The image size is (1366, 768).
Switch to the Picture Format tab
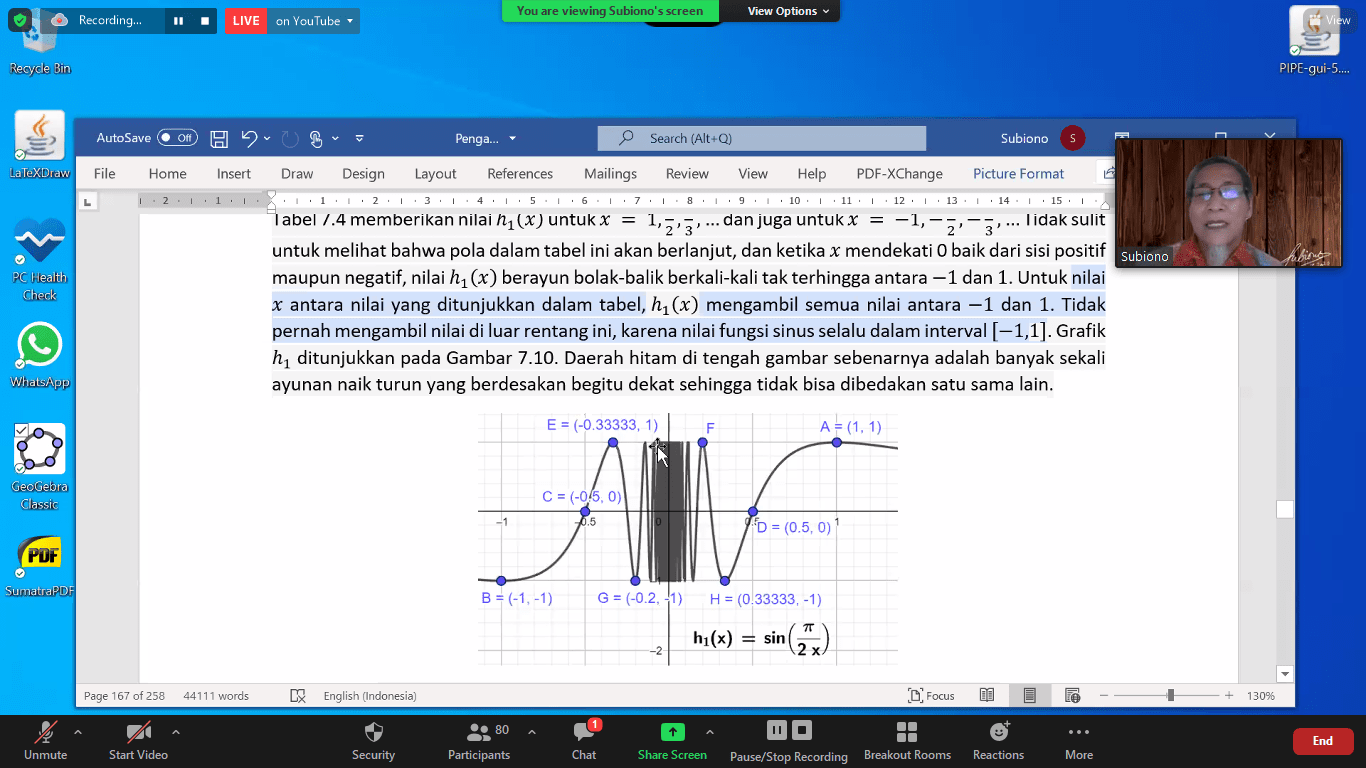point(1018,174)
